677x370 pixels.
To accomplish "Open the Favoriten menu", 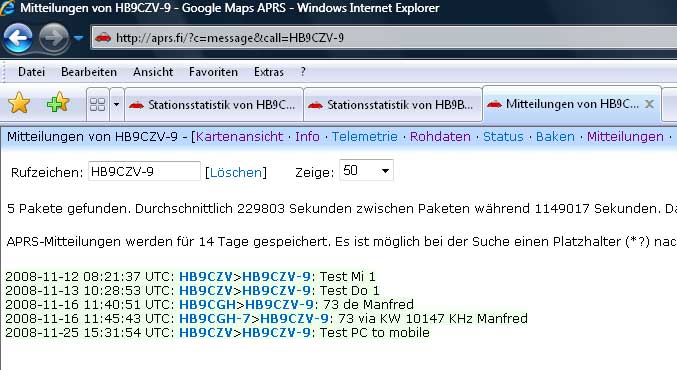I will coord(213,72).
